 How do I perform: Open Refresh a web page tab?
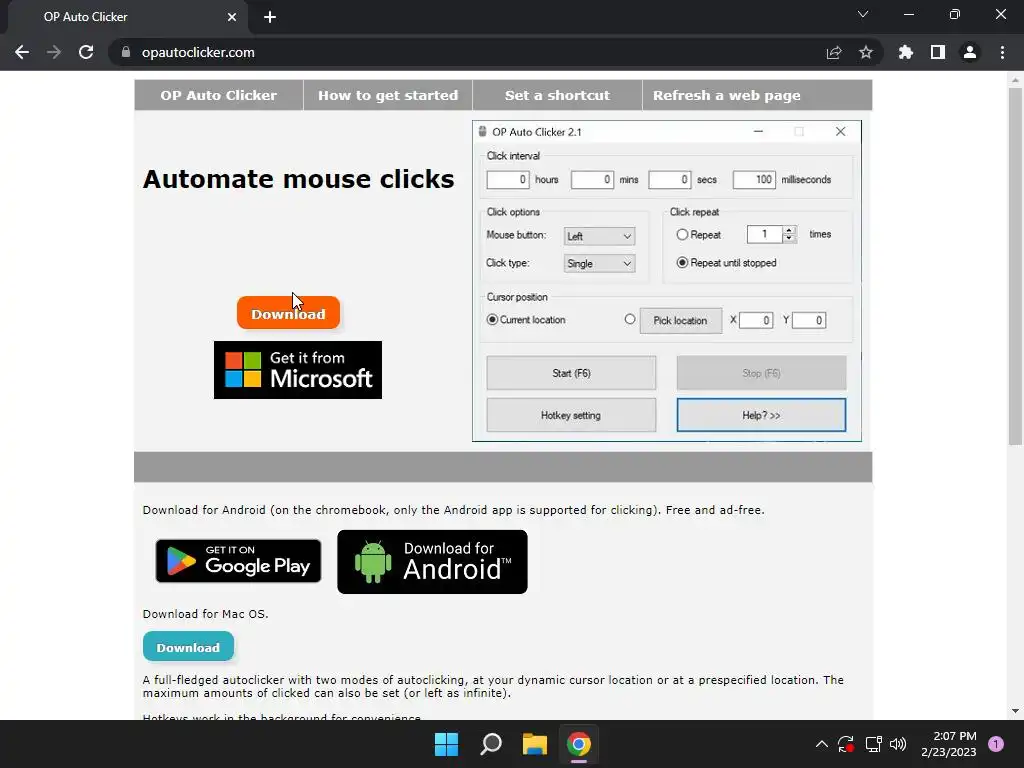[727, 95]
